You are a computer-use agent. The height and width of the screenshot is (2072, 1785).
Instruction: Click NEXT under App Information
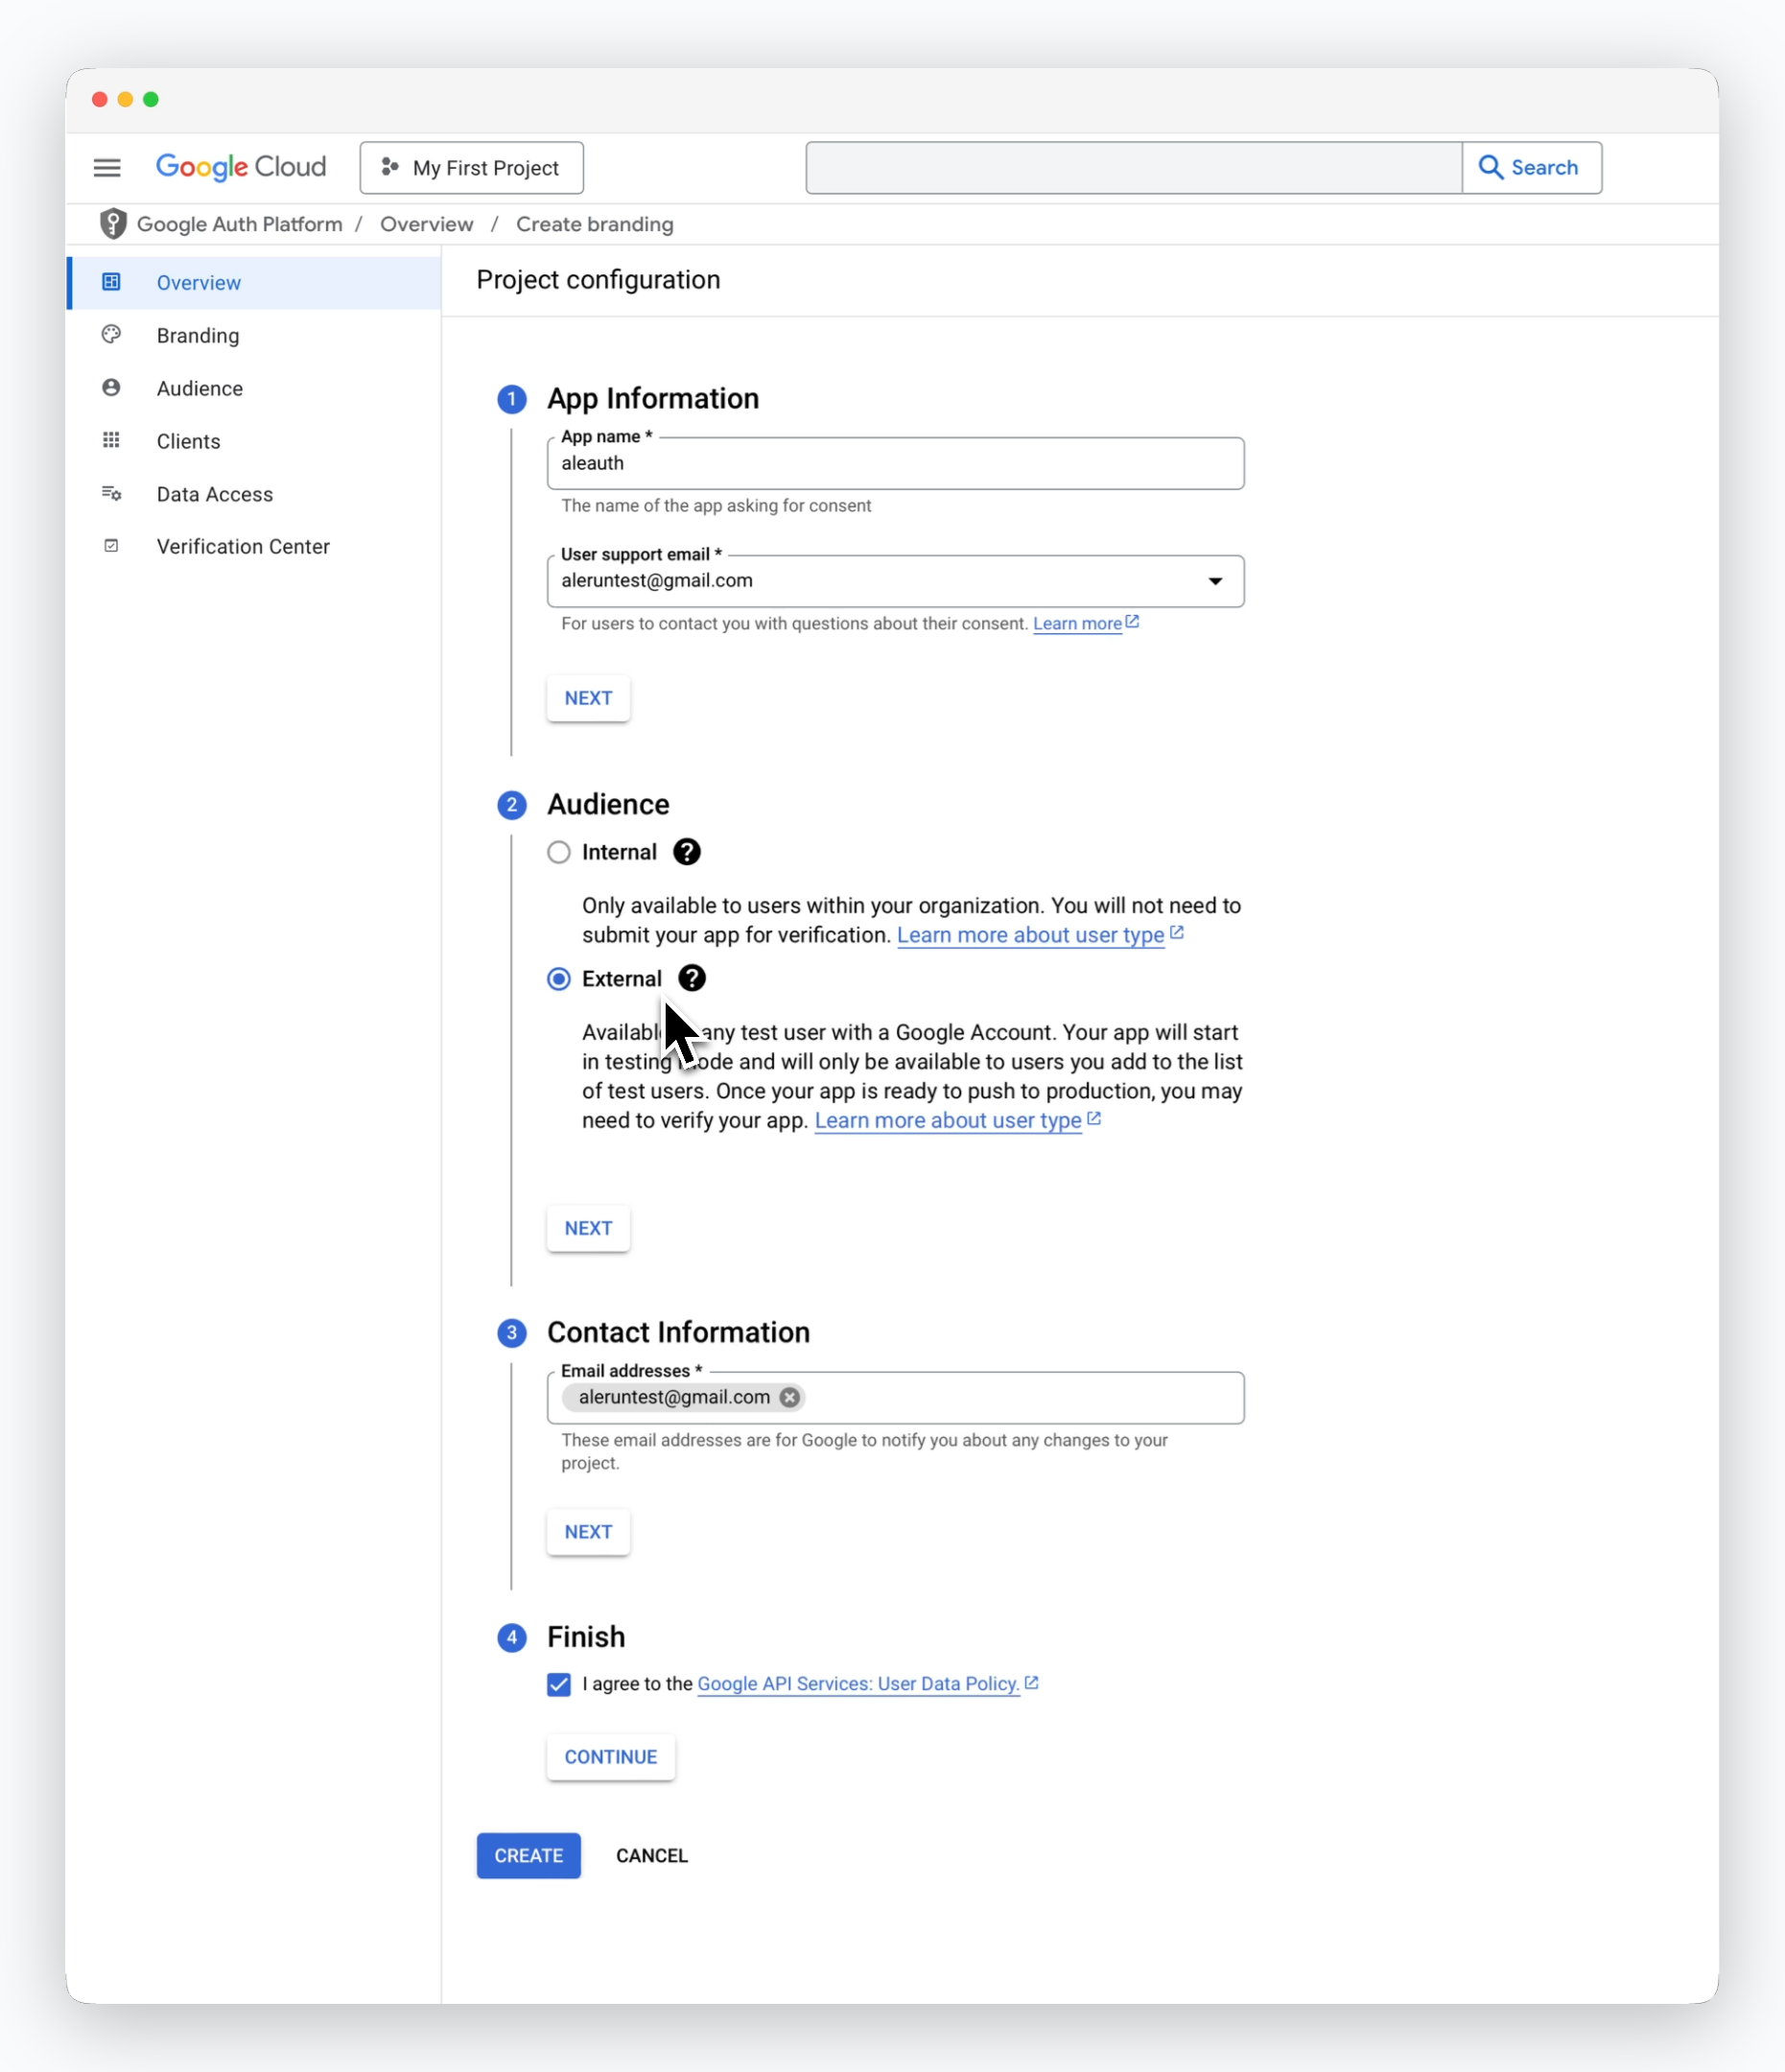[588, 698]
